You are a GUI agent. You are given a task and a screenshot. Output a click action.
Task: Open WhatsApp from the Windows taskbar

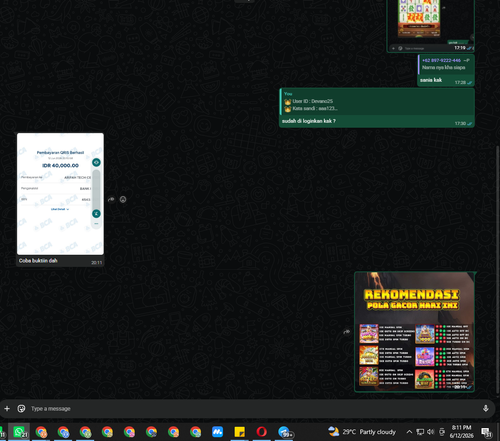tap(19, 432)
